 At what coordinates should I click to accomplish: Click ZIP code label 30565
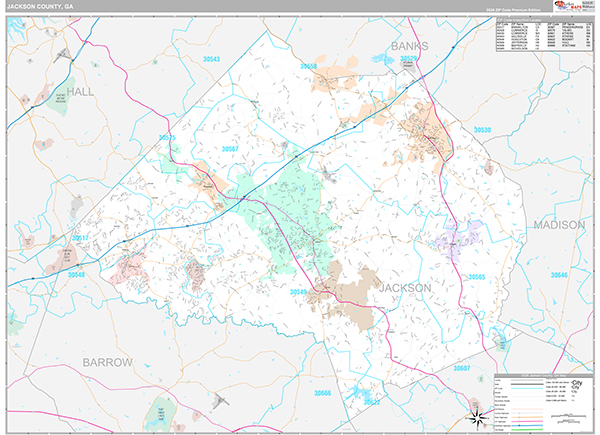pos(477,277)
